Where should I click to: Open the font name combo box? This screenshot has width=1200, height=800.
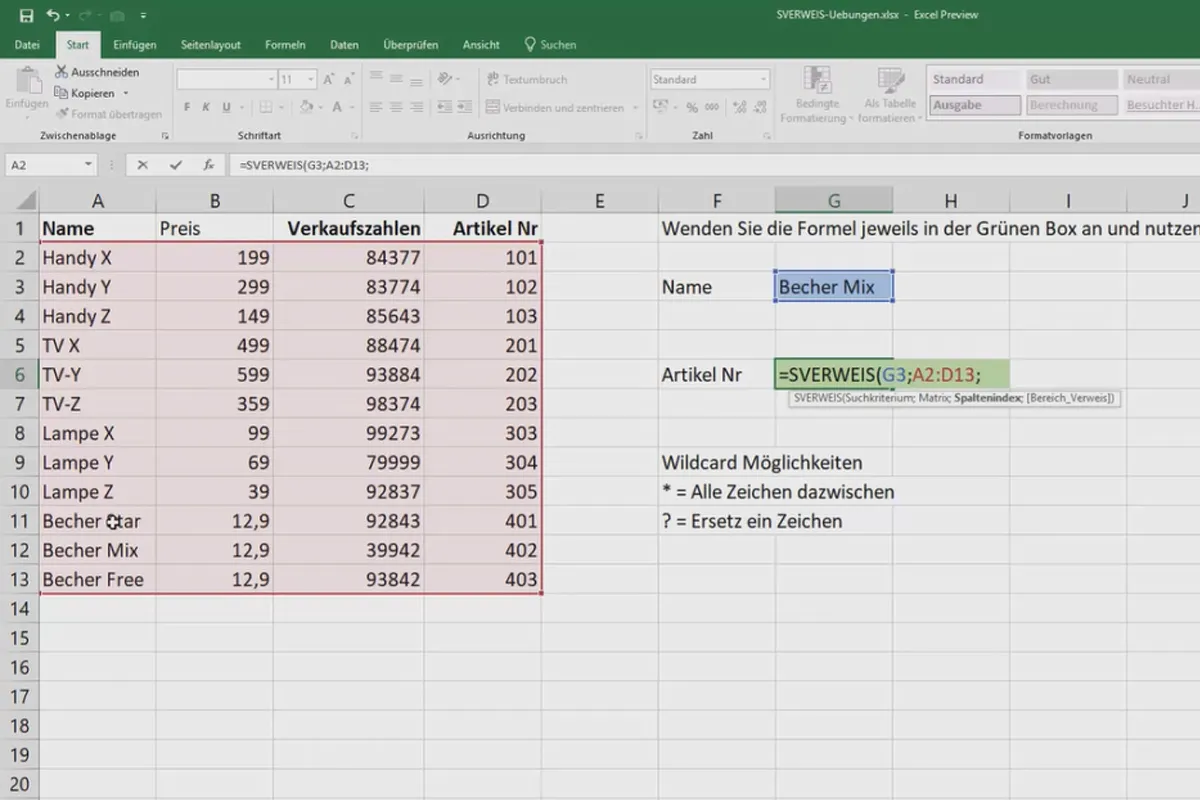click(x=227, y=79)
